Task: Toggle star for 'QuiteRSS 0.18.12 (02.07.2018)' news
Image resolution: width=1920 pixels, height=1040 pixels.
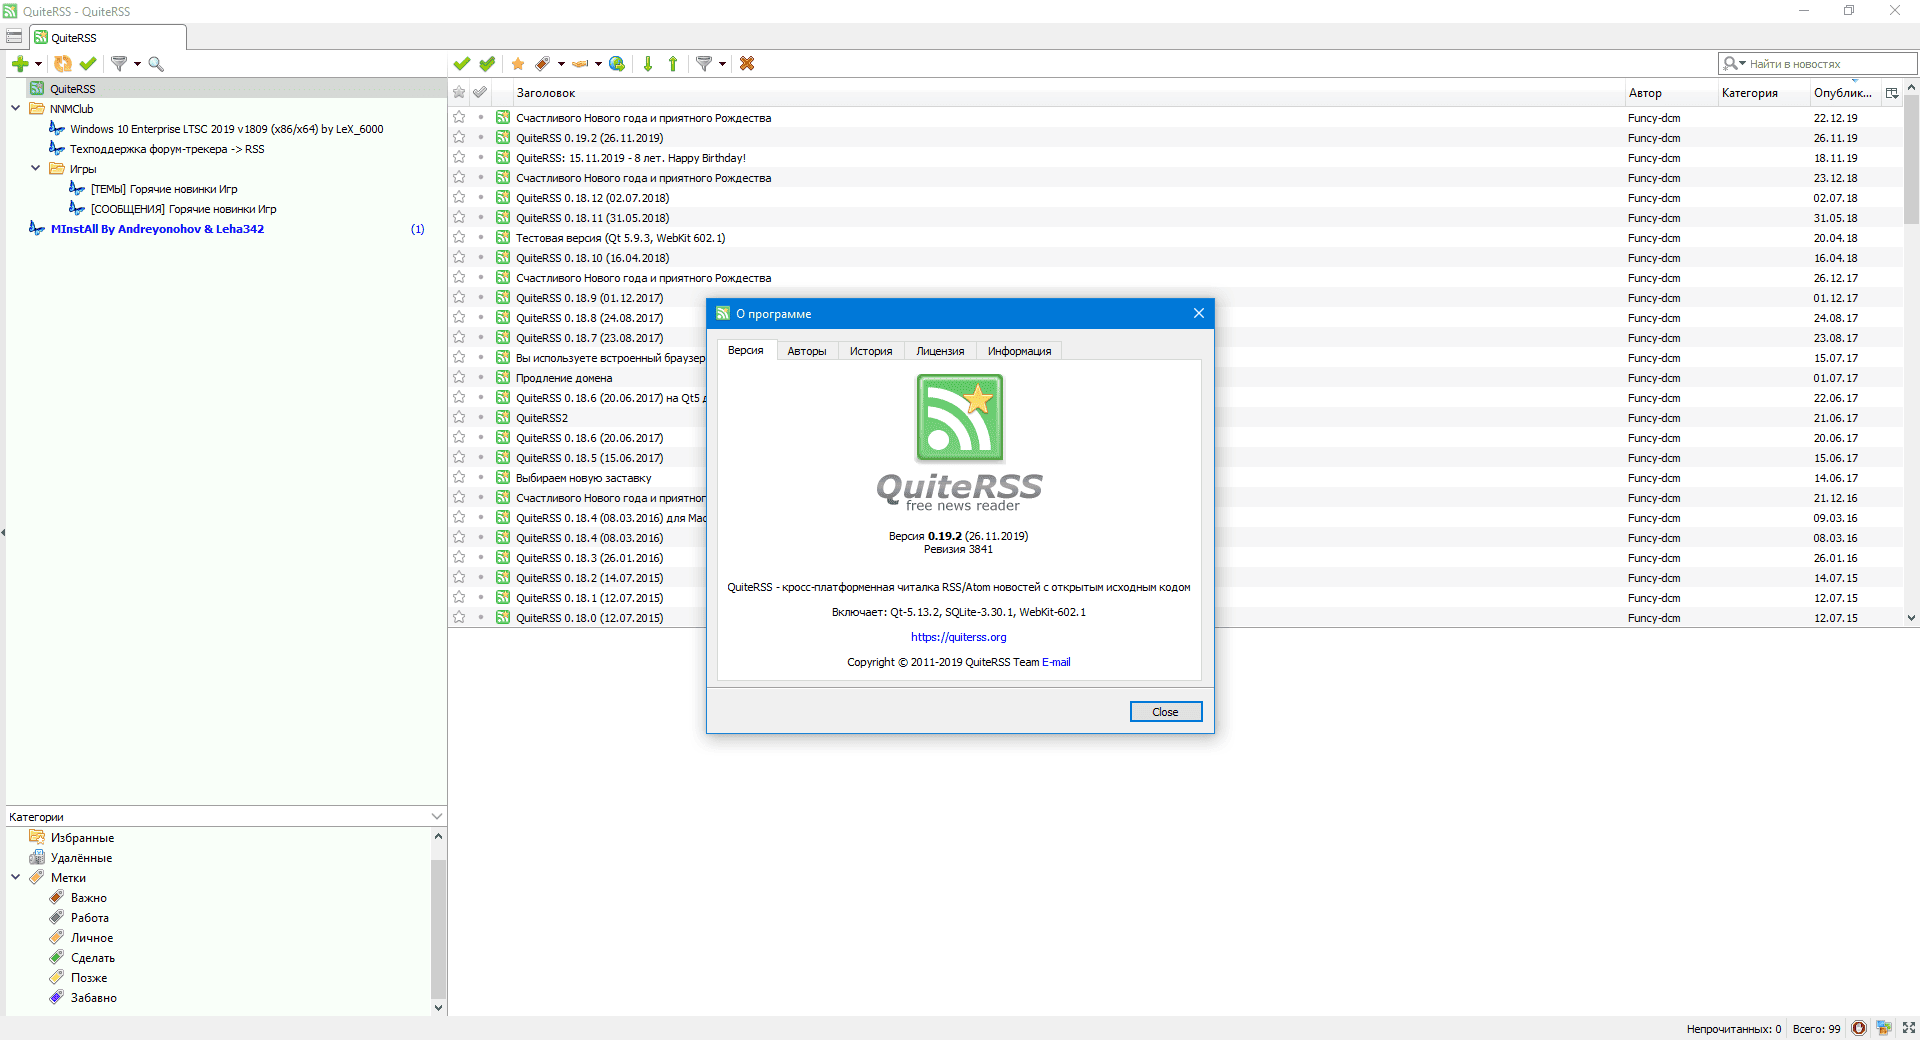Action: coord(459,198)
